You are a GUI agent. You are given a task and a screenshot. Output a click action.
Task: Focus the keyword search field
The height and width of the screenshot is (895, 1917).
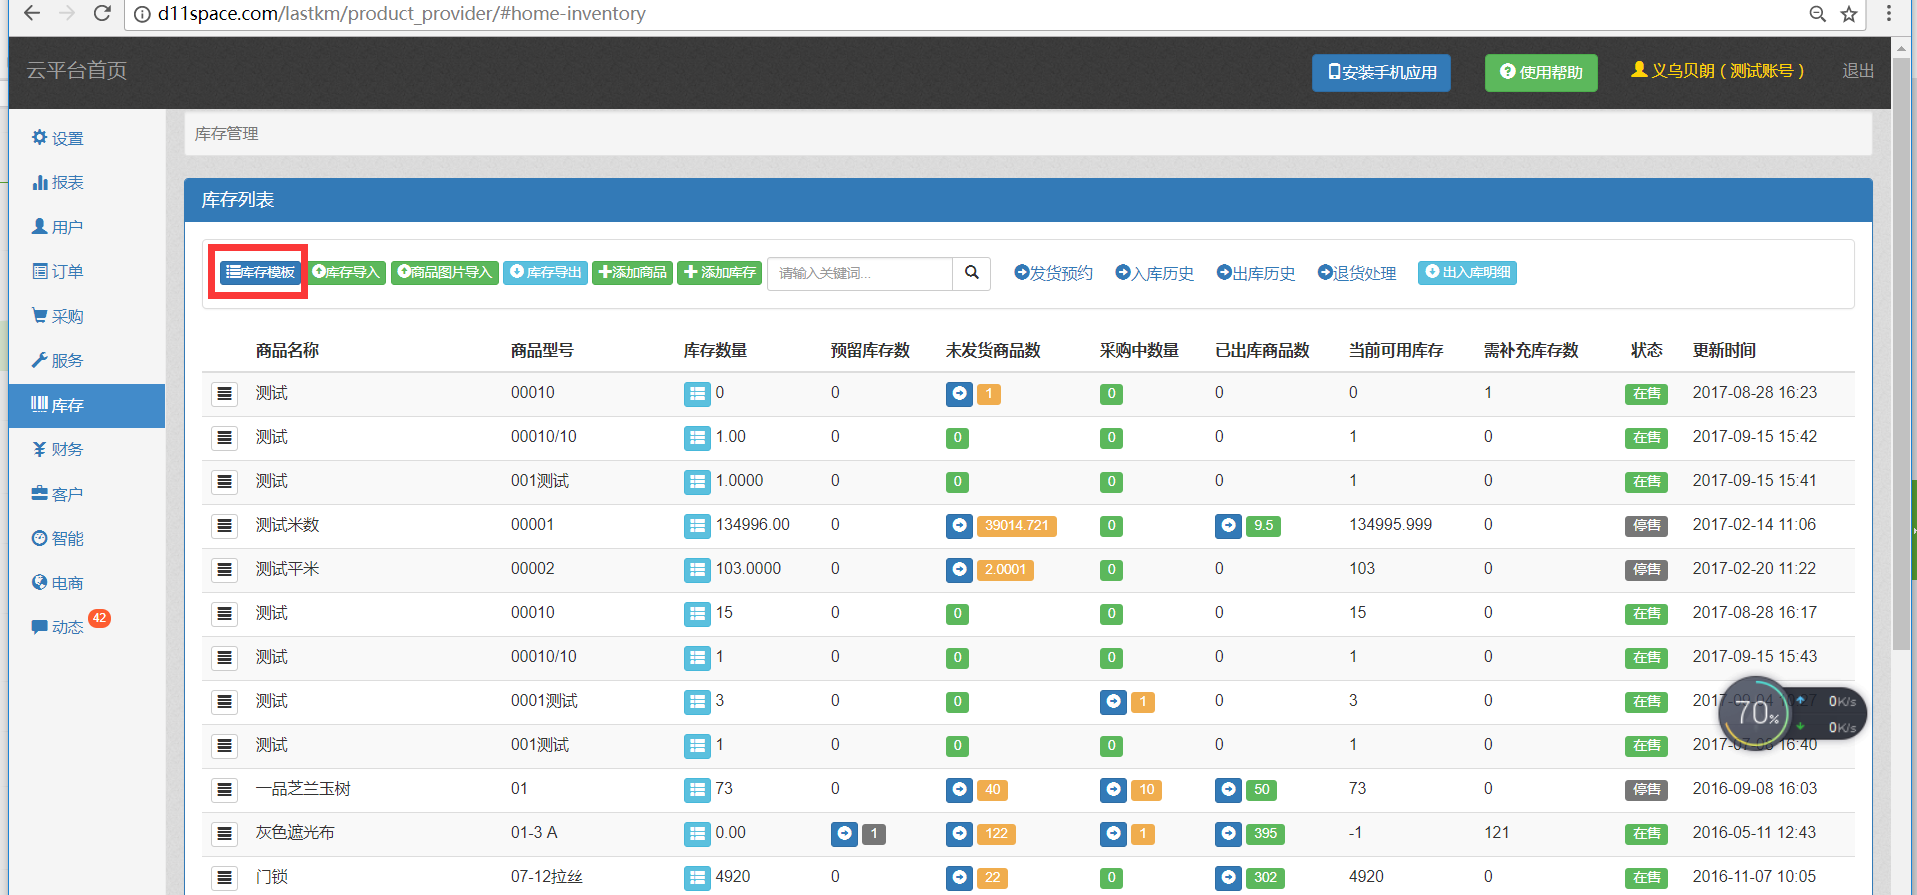860,273
